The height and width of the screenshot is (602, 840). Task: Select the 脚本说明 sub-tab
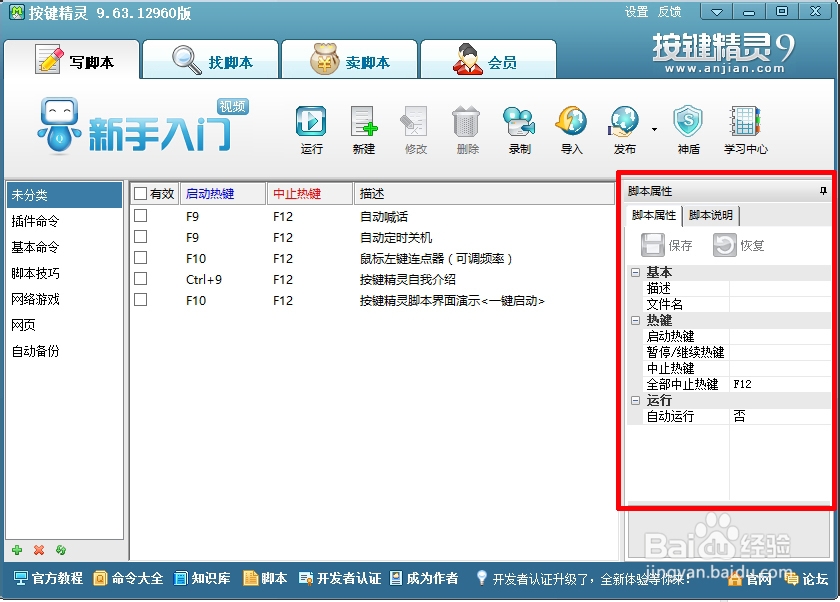tap(711, 215)
